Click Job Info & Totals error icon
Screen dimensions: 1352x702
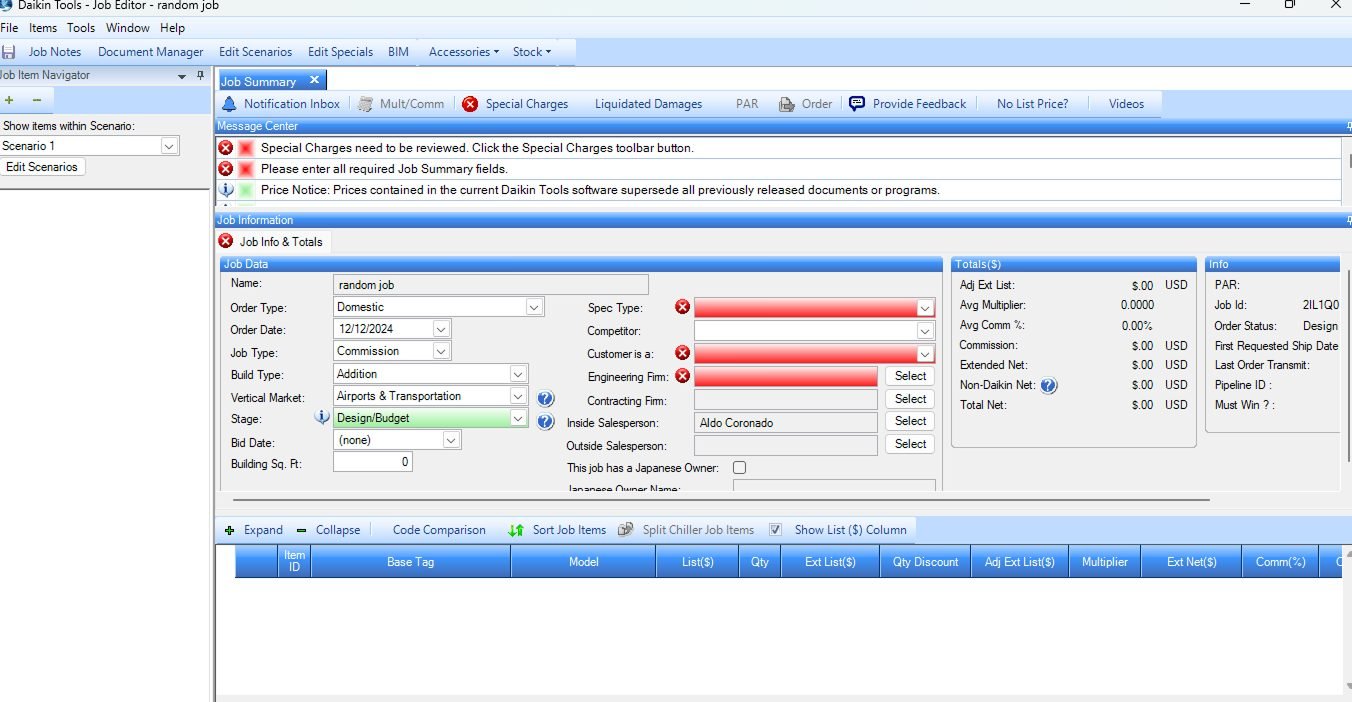click(225, 241)
